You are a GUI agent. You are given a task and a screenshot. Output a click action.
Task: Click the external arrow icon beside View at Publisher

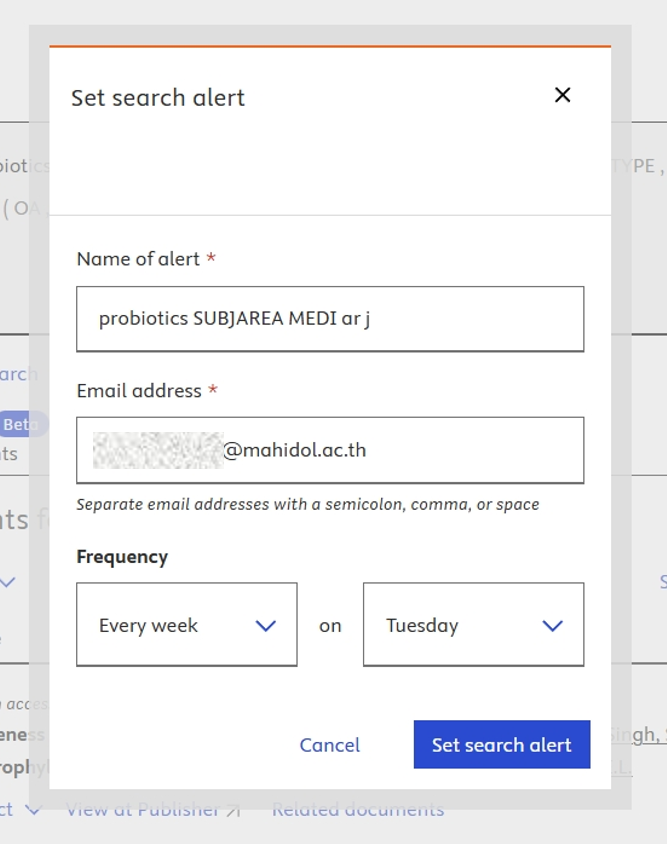[233, 811]
